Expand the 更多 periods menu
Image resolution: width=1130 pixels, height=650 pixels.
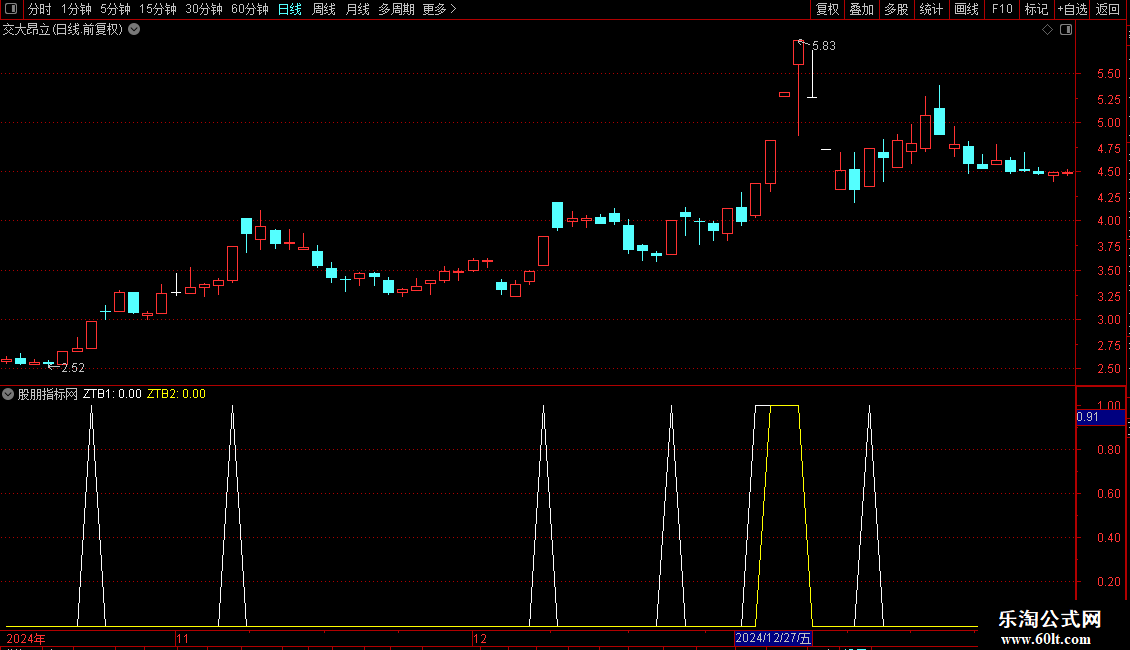coord(440,9)
